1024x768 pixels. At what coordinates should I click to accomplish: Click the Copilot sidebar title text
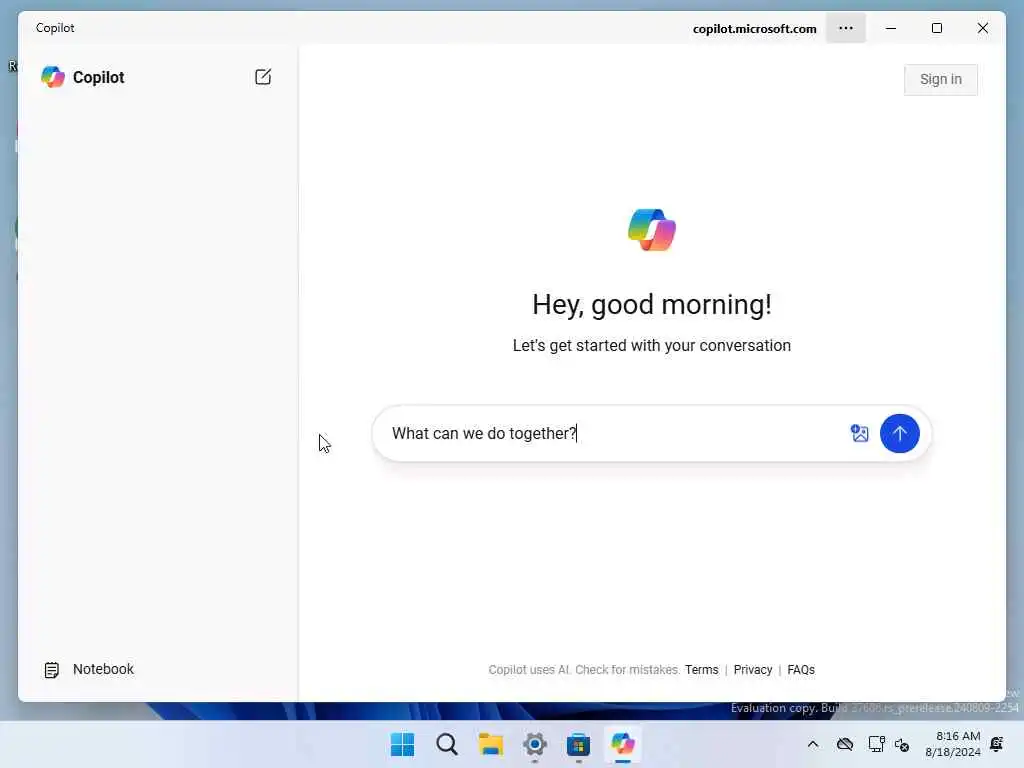(x=99, y=77)
